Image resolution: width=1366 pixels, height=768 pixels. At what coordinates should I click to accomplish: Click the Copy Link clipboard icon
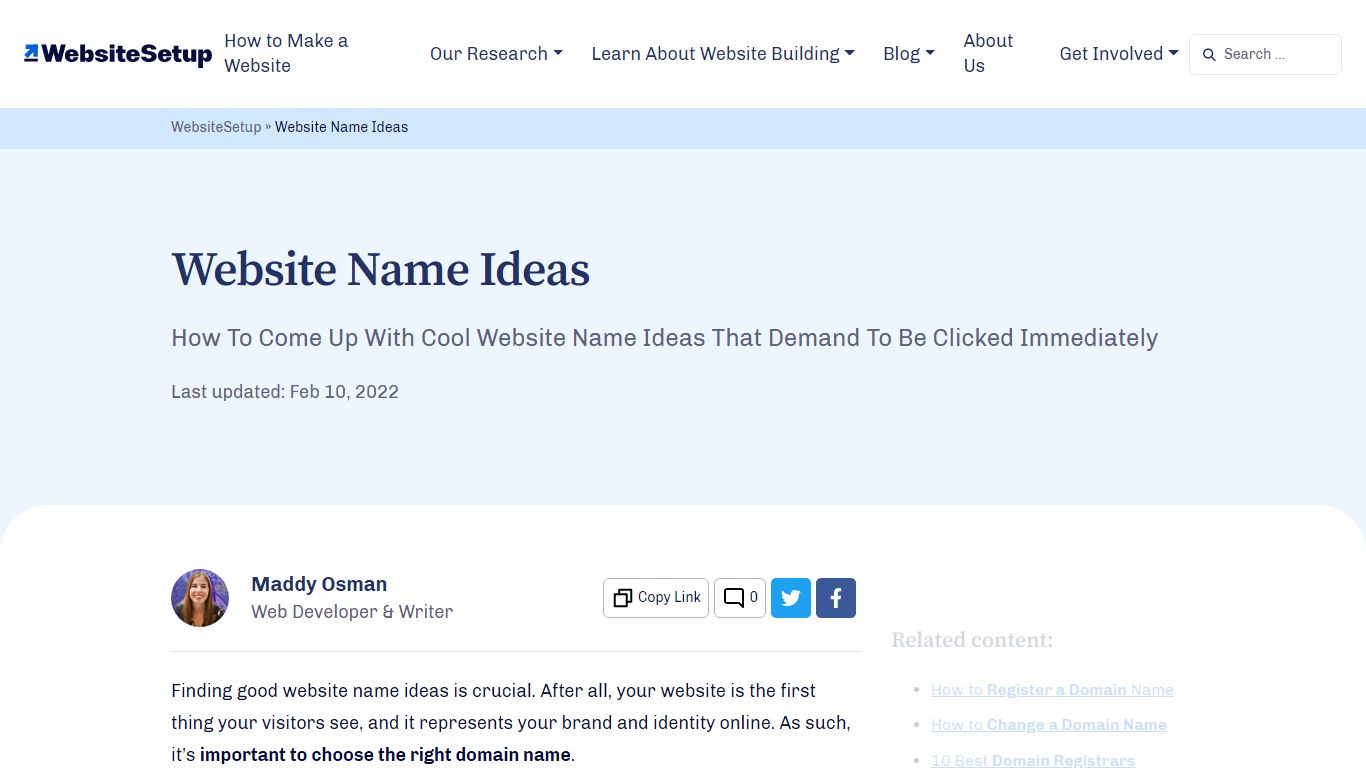[620, 597]
